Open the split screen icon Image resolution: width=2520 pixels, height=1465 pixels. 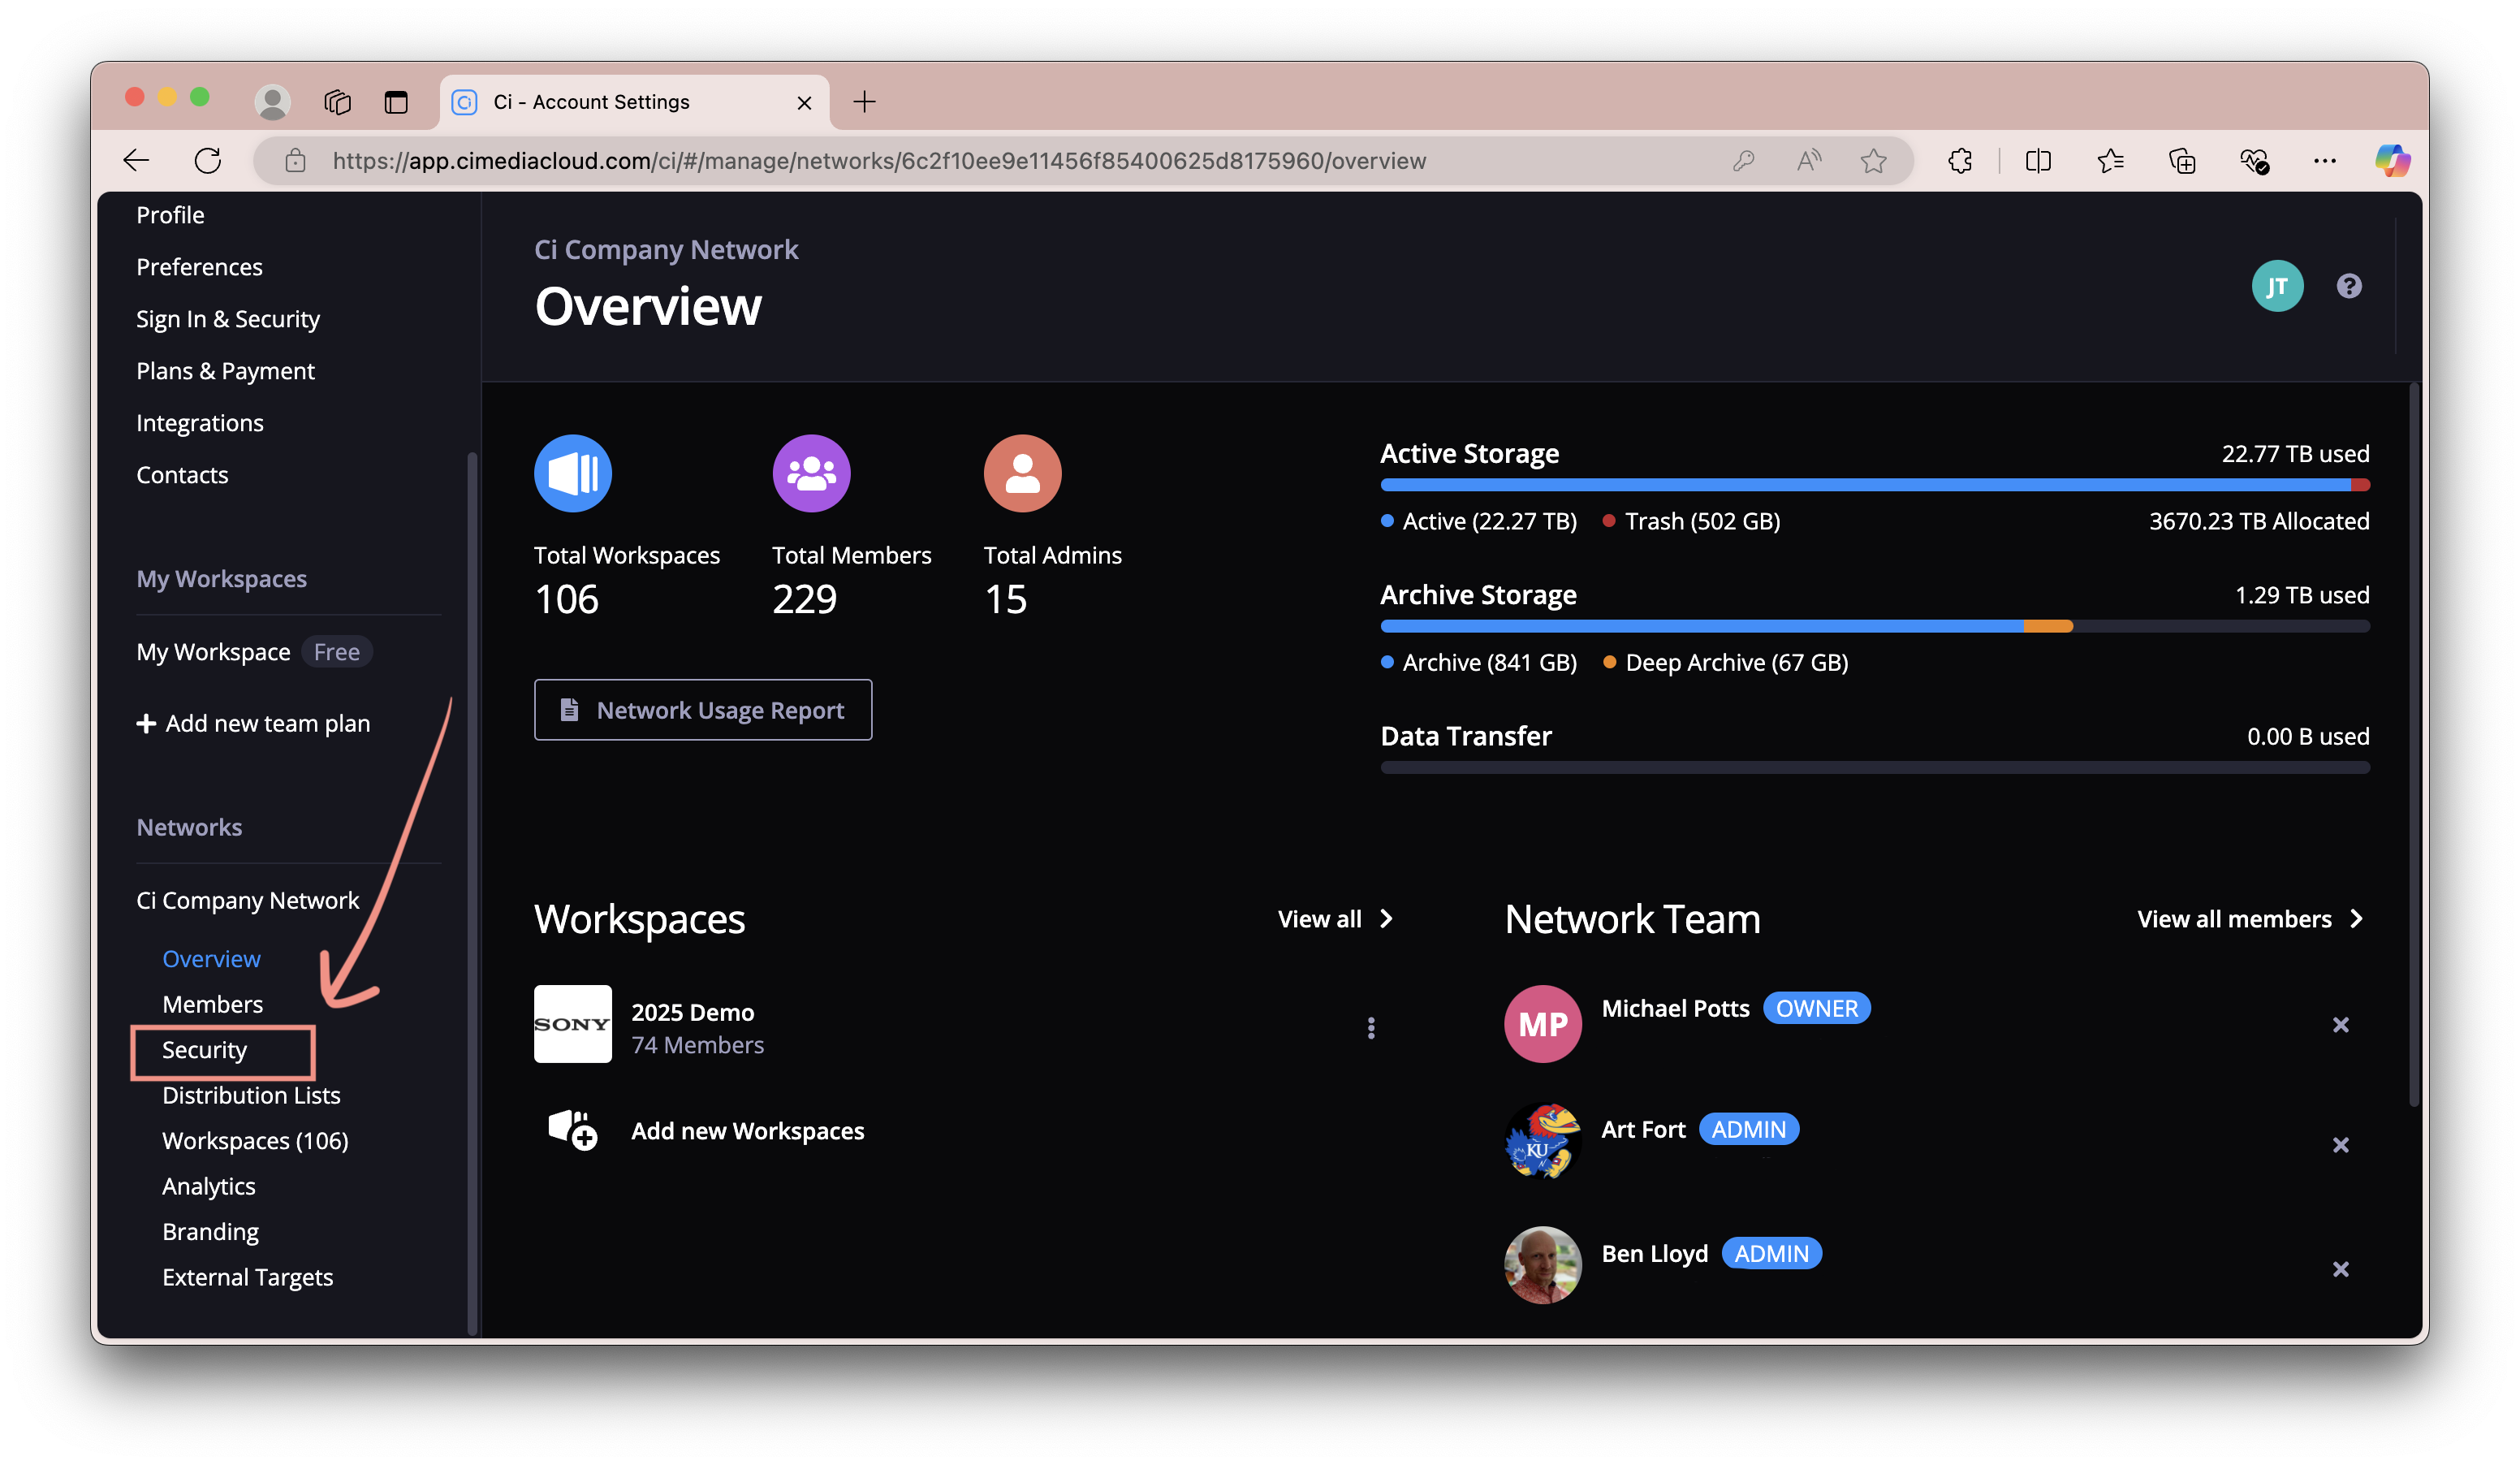[x=2038, y=161]
